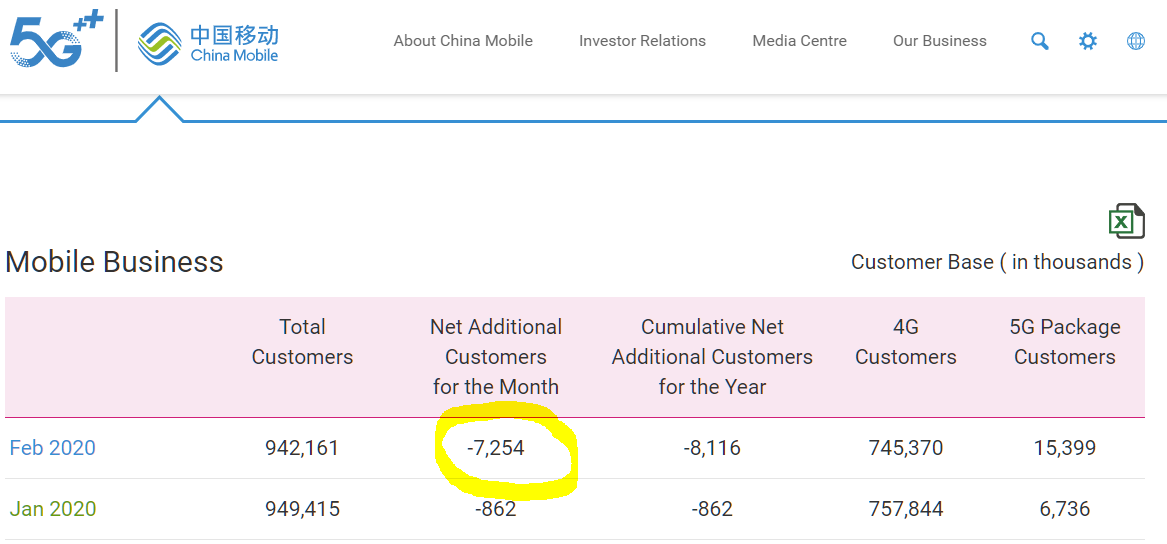Download the Excel spreadsheet icon
1167x544 pixels.
point(1126,221)
